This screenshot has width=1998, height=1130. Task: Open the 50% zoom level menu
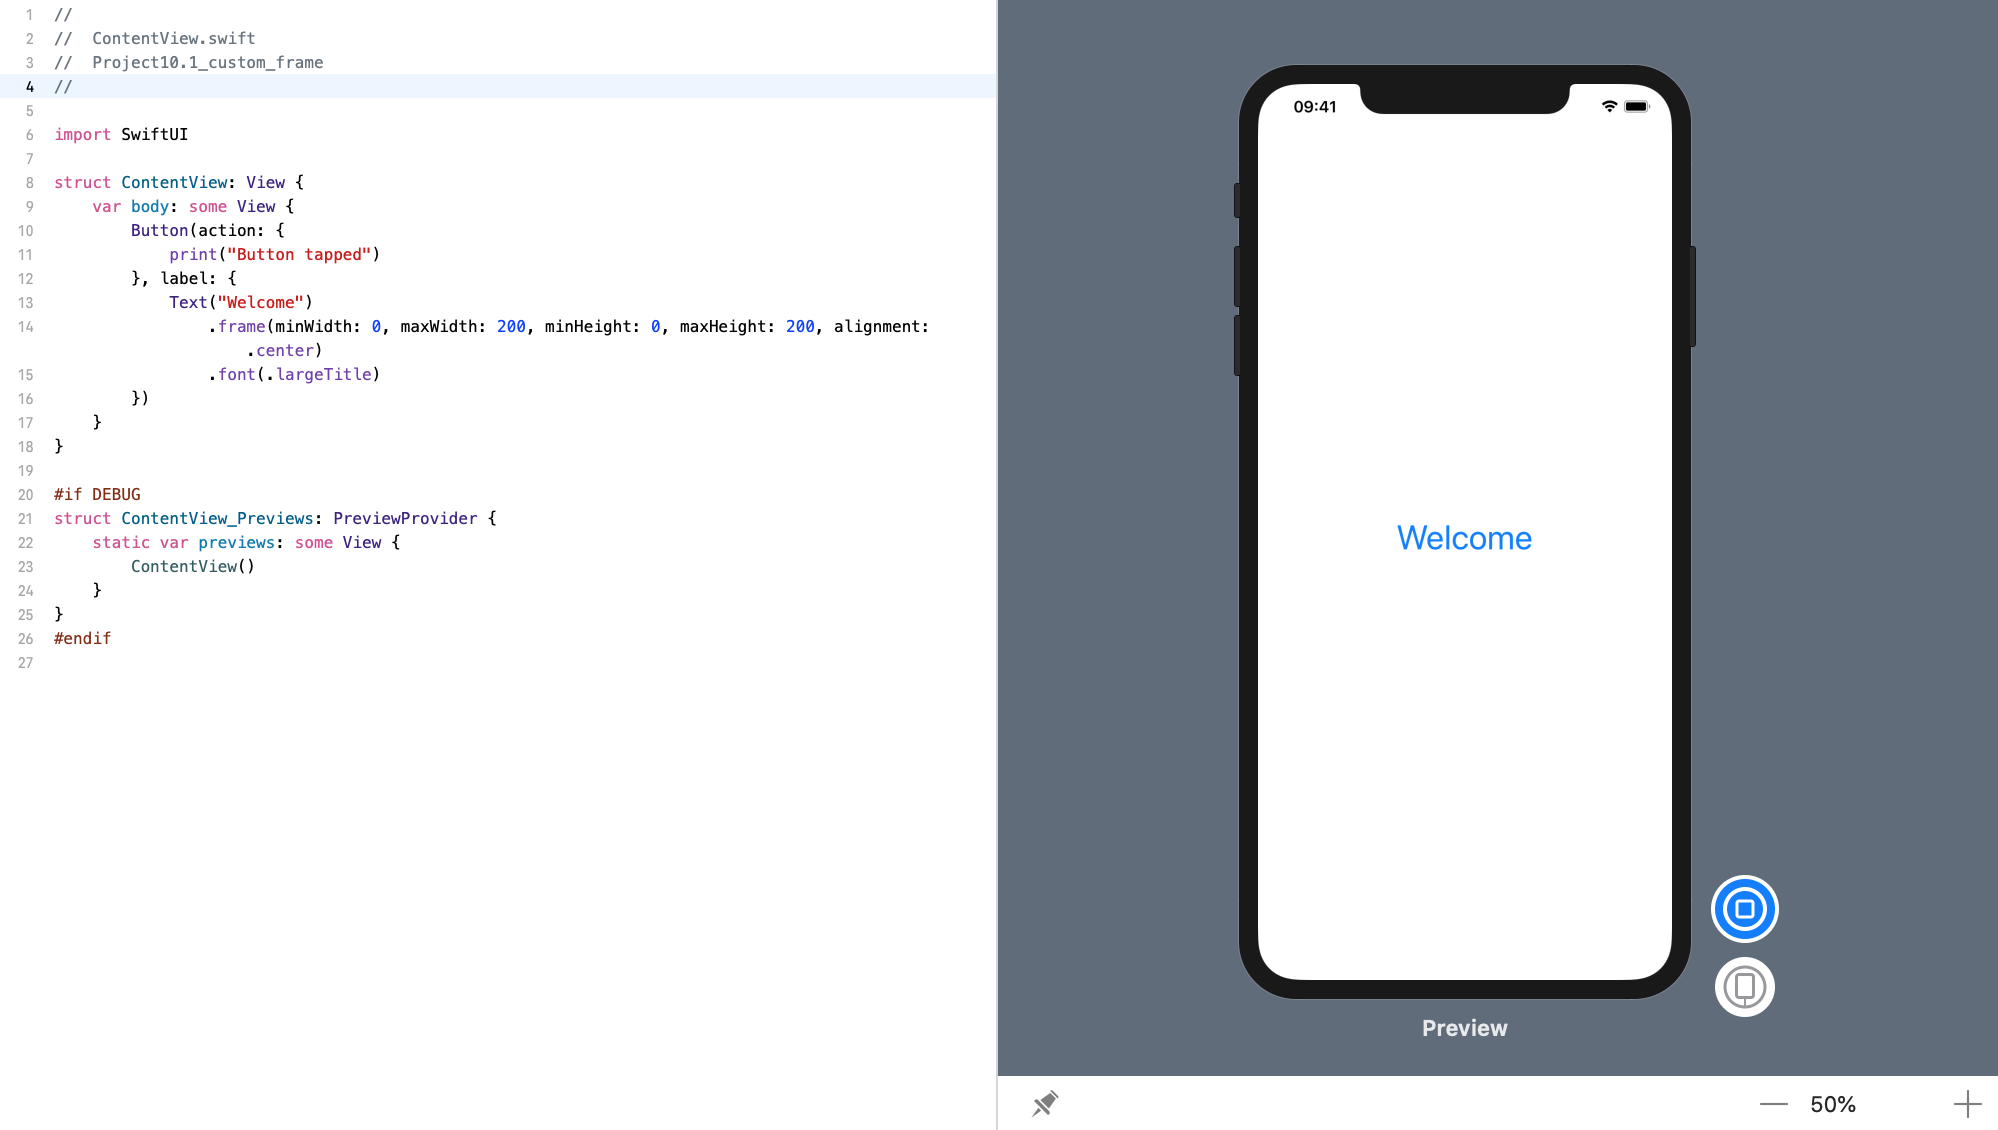click(1833, 1104)
